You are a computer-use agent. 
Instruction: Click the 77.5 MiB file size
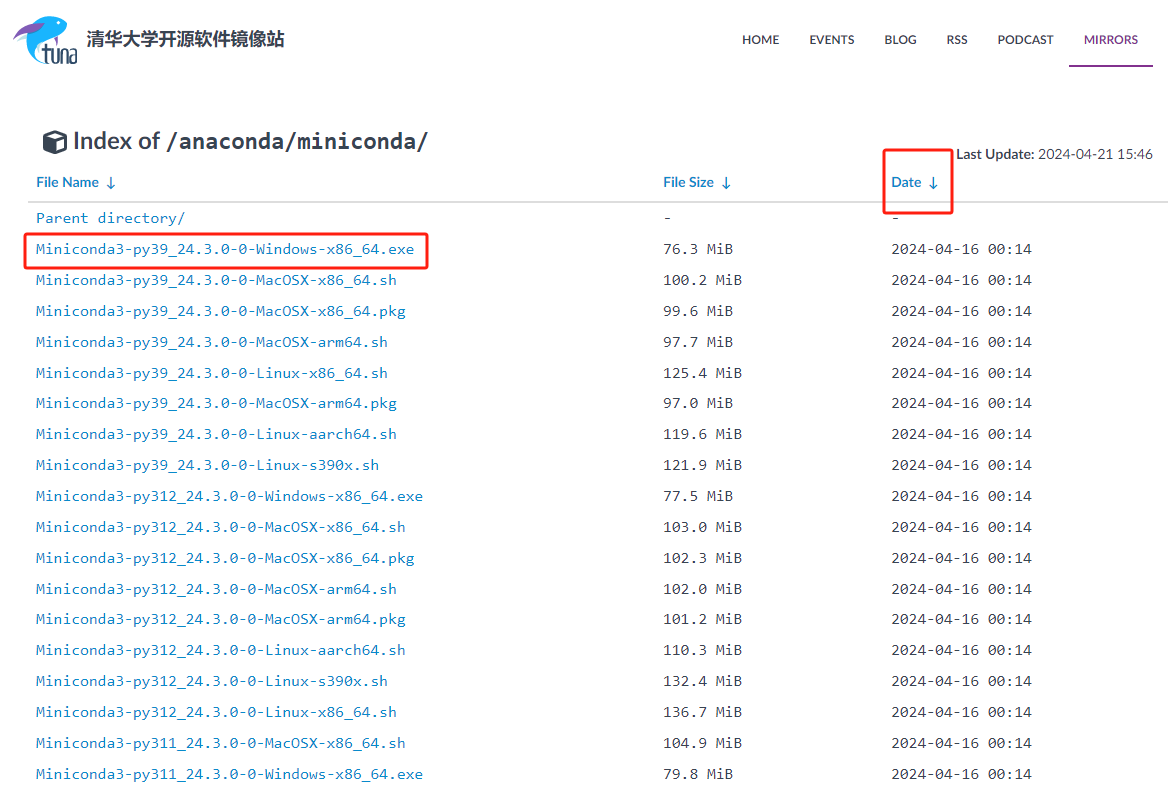[x=698, y=496]
